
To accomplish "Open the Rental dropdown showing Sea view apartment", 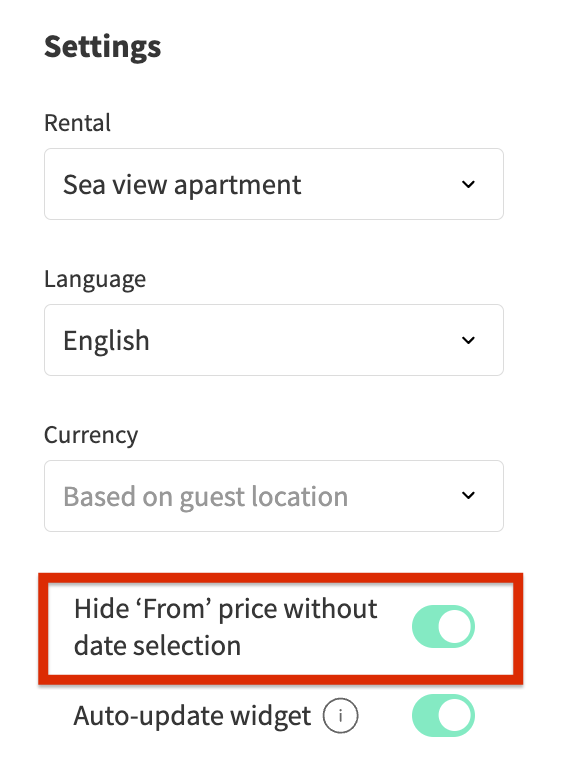I will pyautogui.click(x=274, y=184).
